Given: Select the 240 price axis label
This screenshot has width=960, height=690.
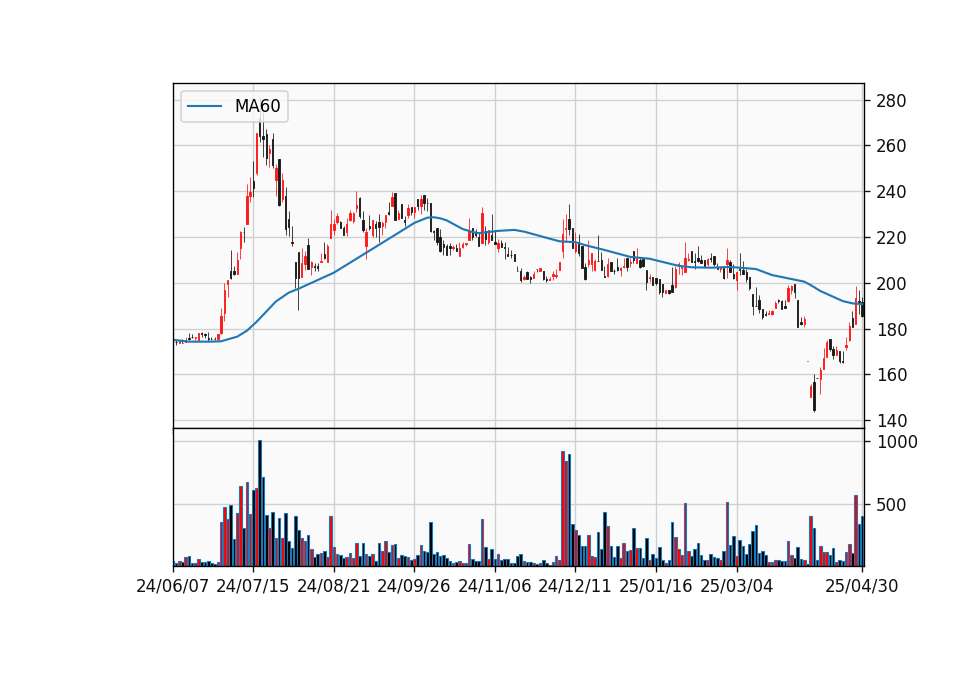Looking at the screenshot, I should click(x=891, y=192).
